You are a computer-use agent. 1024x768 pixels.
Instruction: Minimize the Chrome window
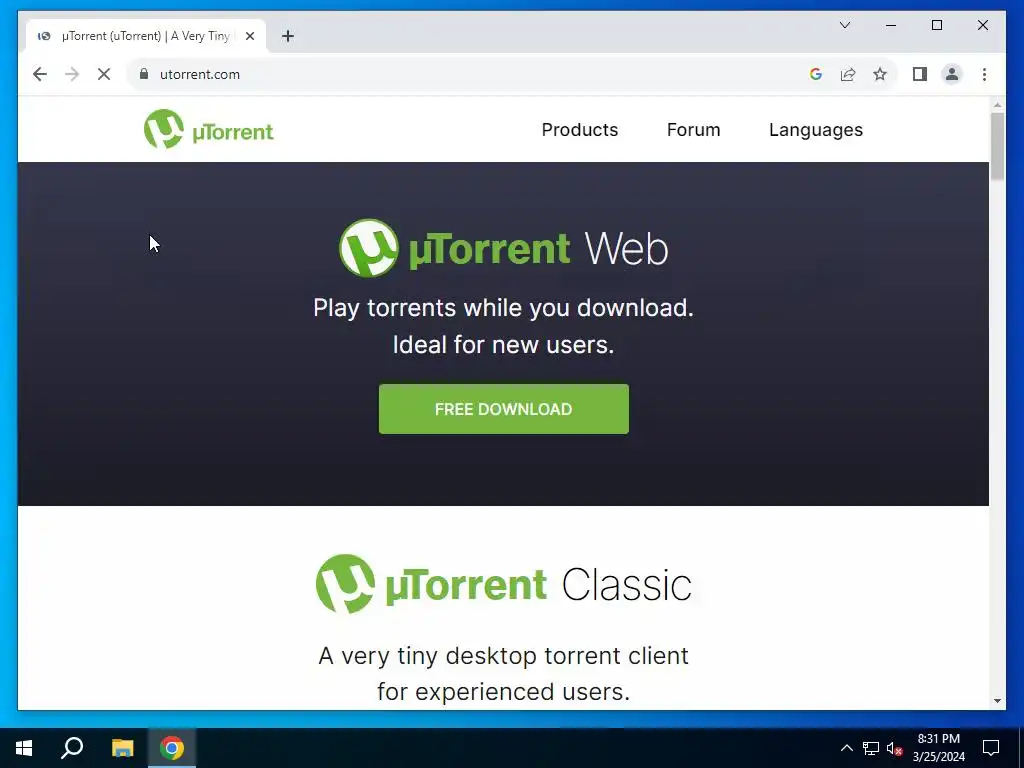[891, 25]
